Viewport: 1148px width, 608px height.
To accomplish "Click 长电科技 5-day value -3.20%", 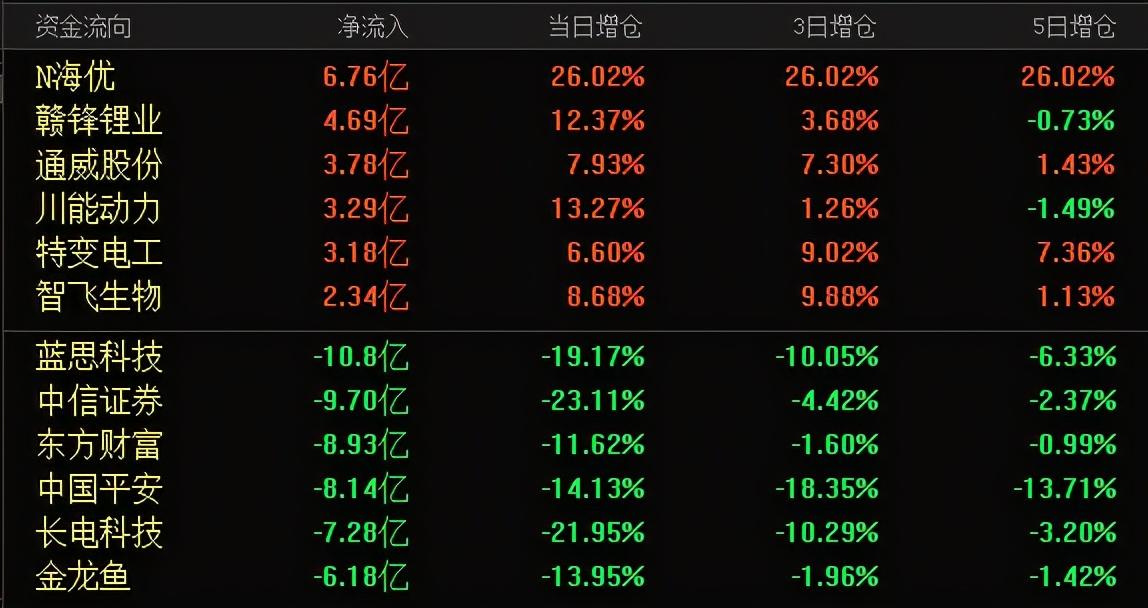I will (x=1073, y=533).
